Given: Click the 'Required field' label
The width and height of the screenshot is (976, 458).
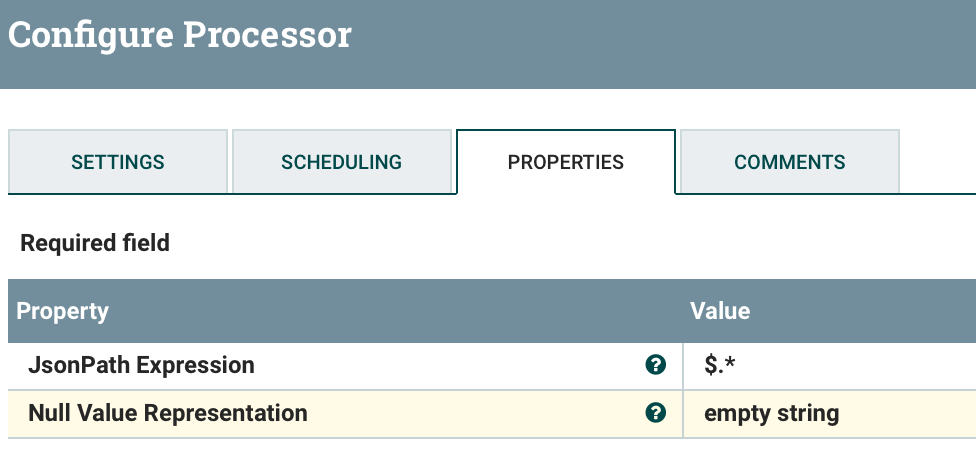Looking at the screenshot, I should pyautogui.click(x=95, y=243).
